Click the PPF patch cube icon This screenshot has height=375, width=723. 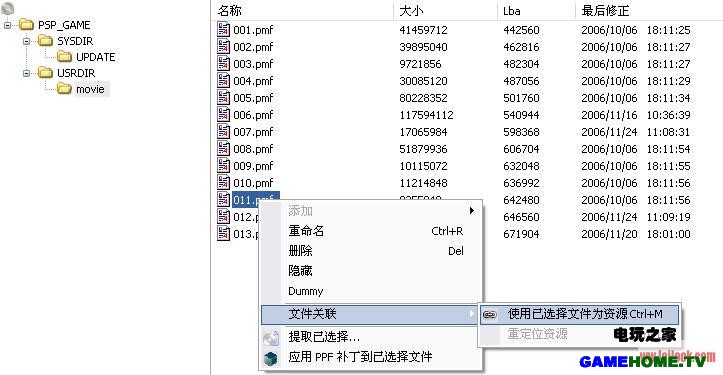coord(271,358)
